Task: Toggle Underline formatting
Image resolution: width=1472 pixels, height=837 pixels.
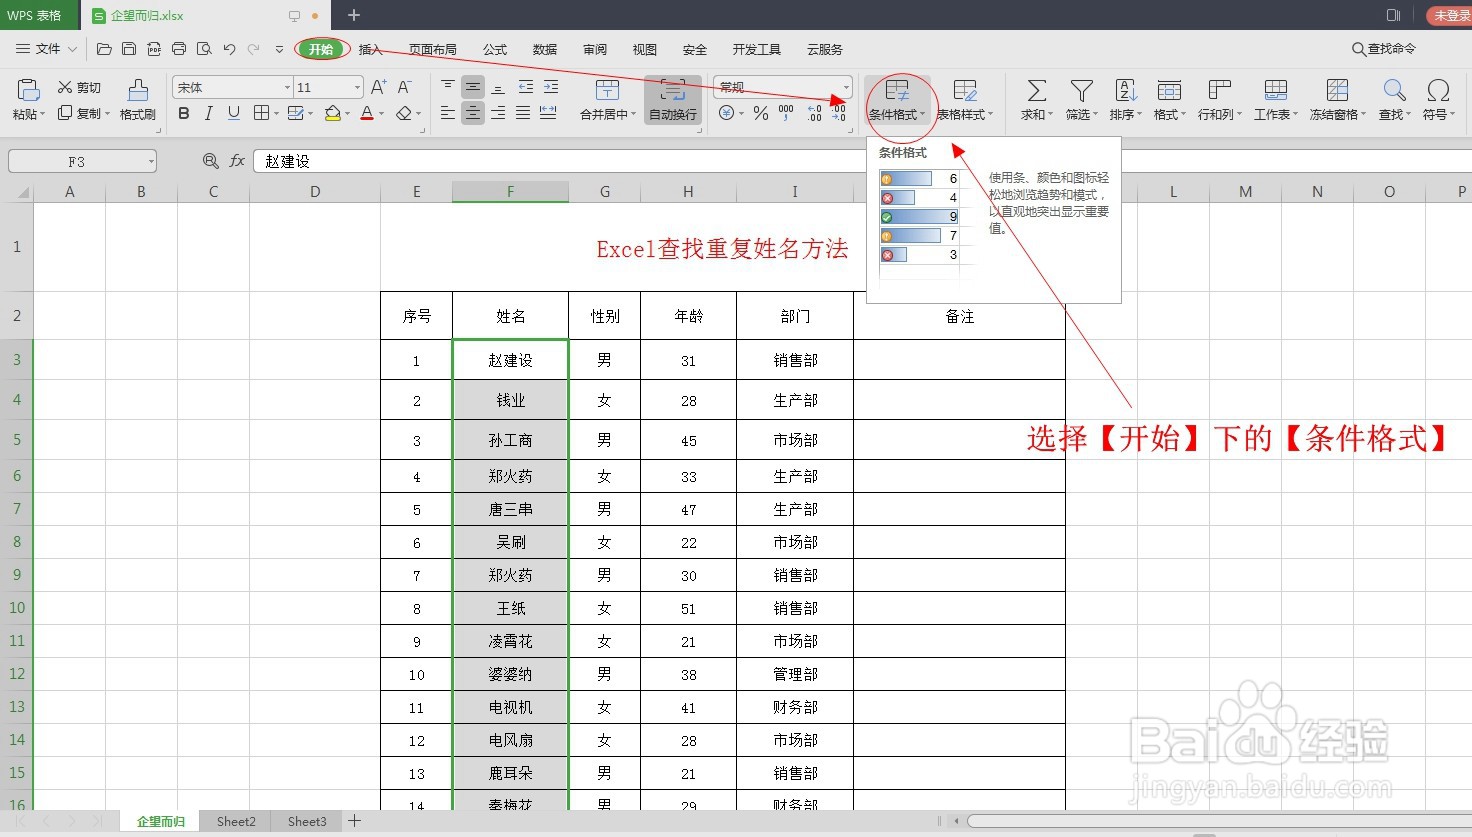Action: click(234, 114)
